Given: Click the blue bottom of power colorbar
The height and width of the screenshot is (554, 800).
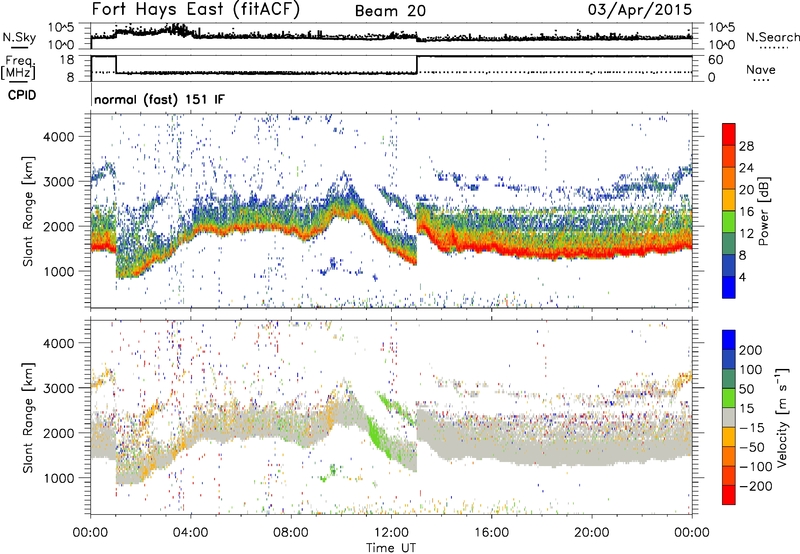Looking at the screenshot, I should pos(729,287).
